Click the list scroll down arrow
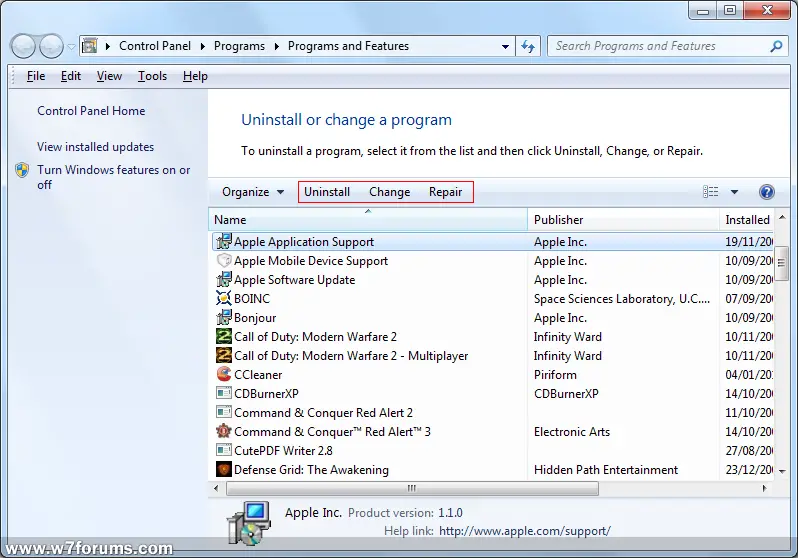Viewport: 798px width, 558px height. (781, 472)
